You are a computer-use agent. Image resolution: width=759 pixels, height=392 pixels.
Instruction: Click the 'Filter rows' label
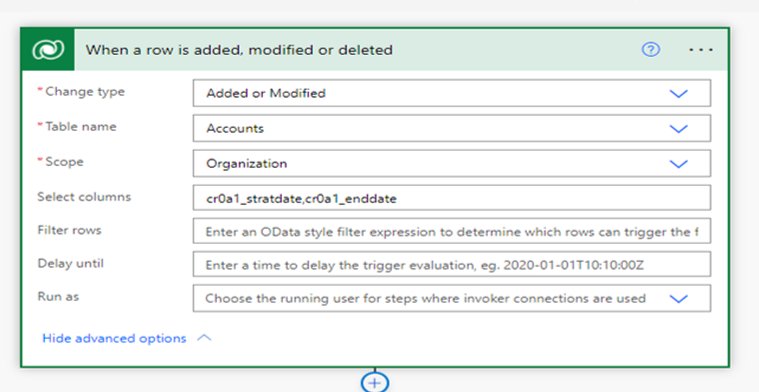(69, 230)
